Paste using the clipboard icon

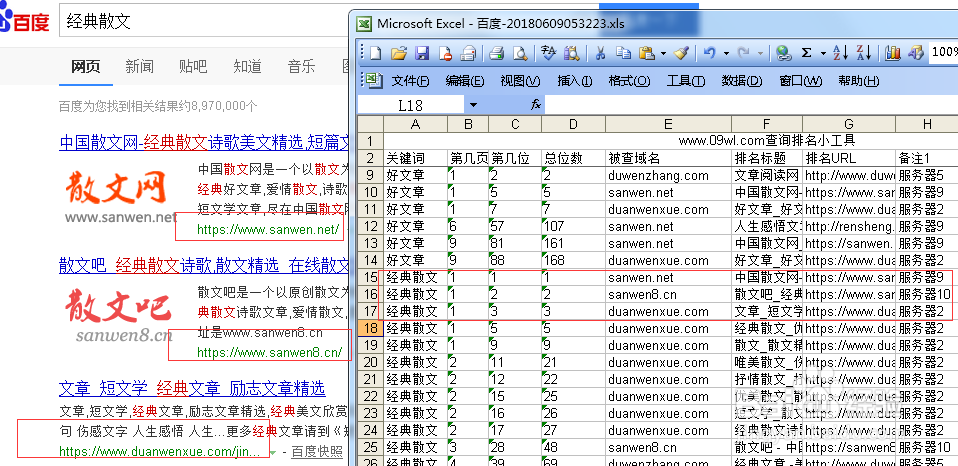646,53
